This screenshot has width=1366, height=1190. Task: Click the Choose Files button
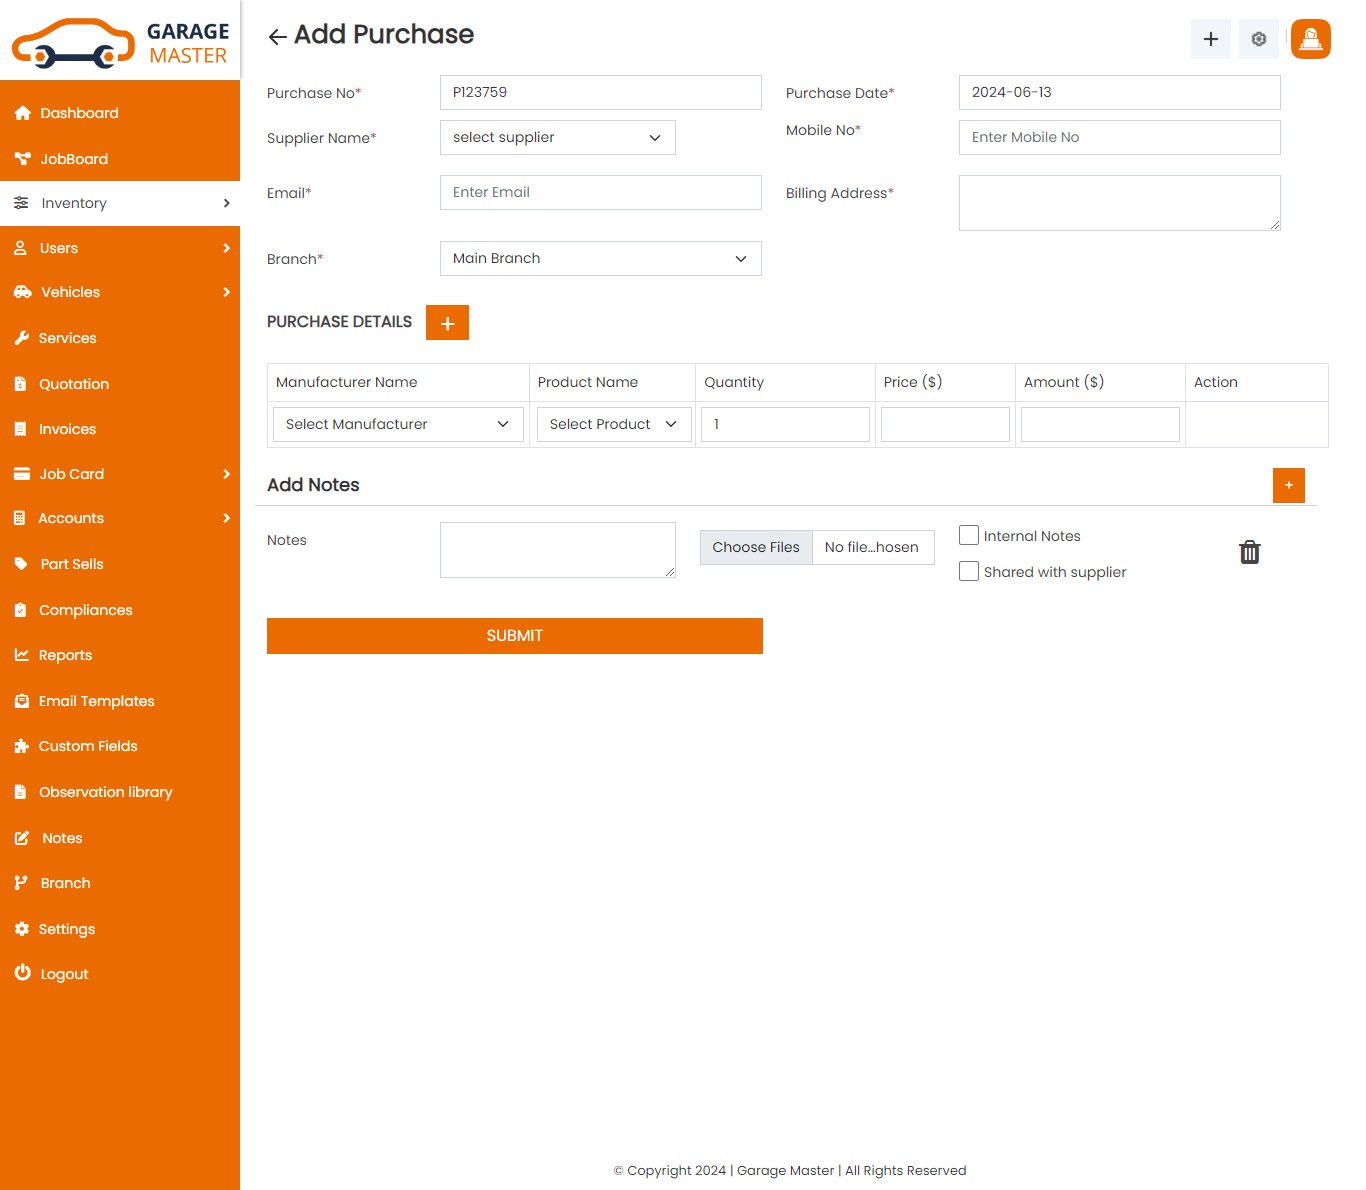[x=756, y=548]
